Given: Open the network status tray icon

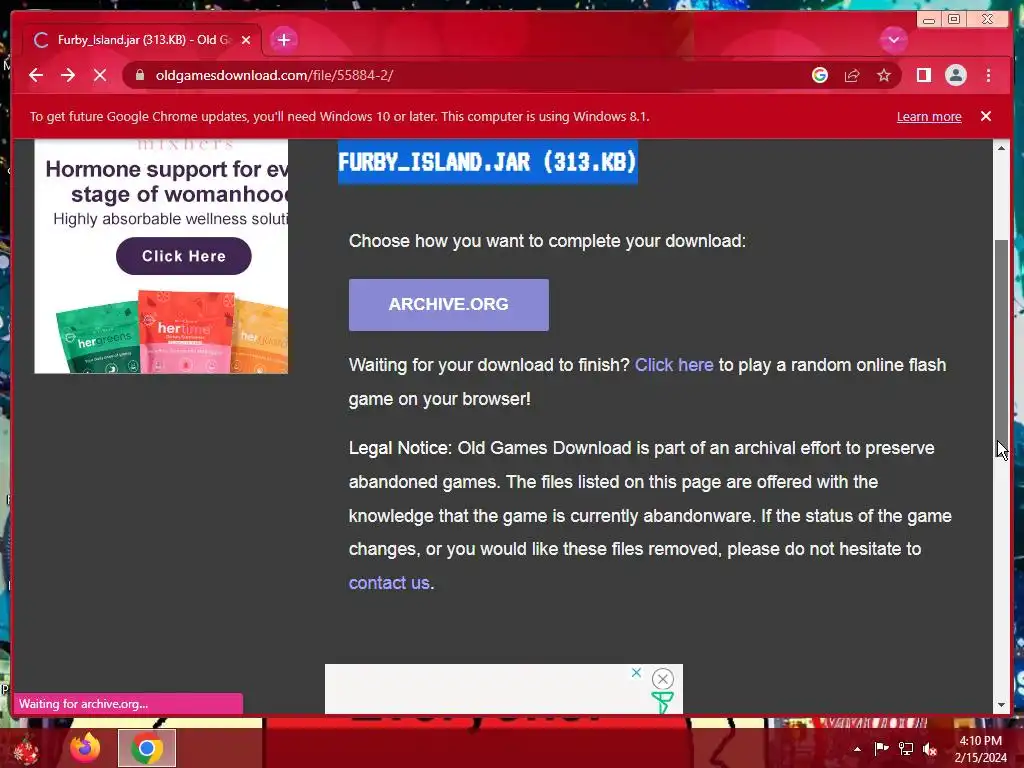Looking at the screenshot, I should (x=906, y=748).
